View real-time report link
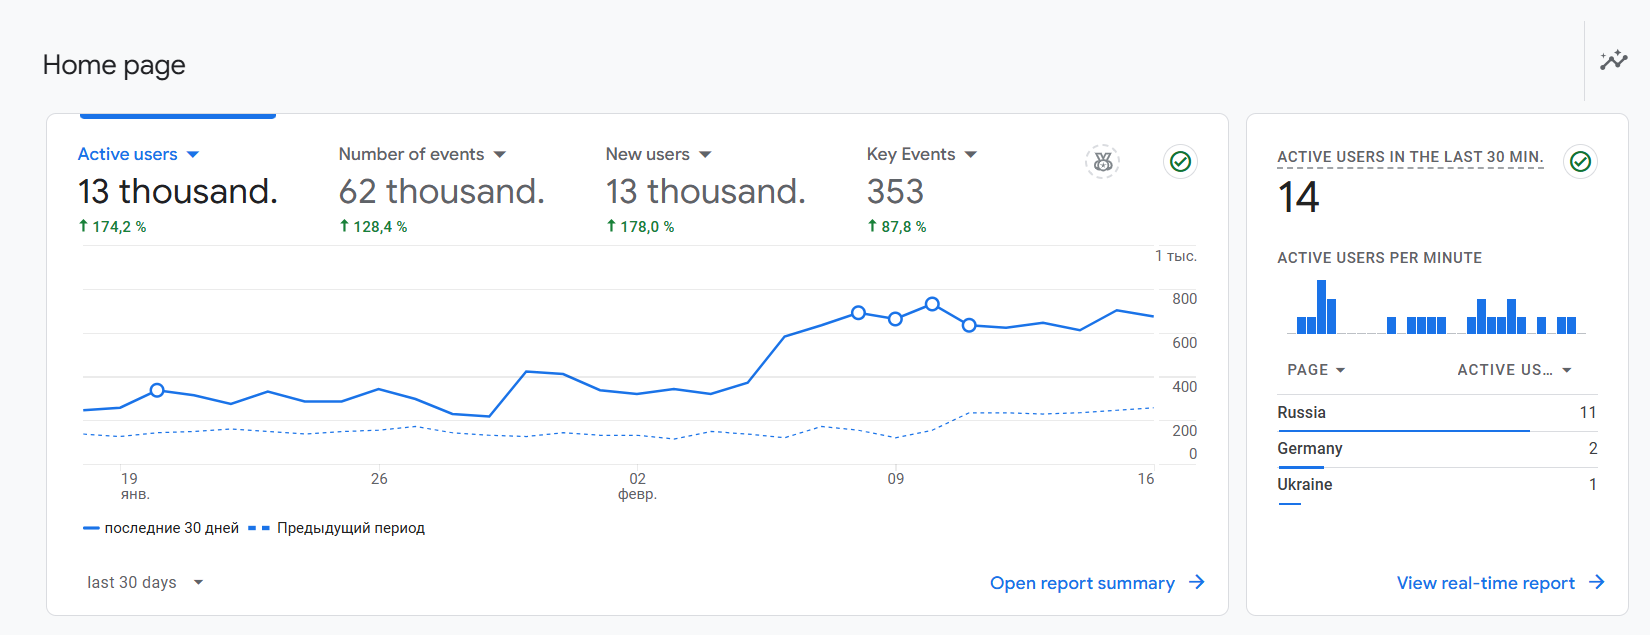The image size is (1650, 635). tap(1485, 583)
